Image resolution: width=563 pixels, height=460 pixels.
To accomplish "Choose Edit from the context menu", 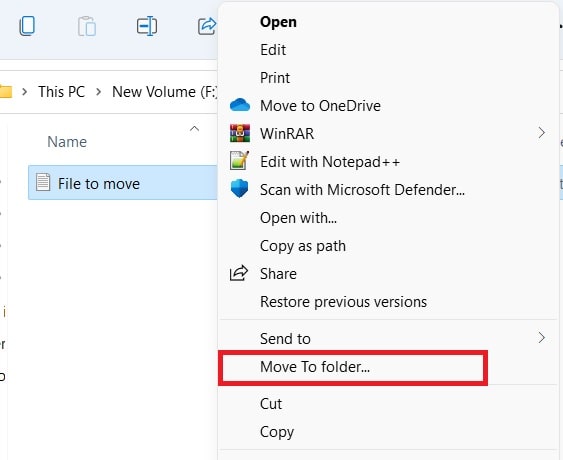I will (387, 50).
